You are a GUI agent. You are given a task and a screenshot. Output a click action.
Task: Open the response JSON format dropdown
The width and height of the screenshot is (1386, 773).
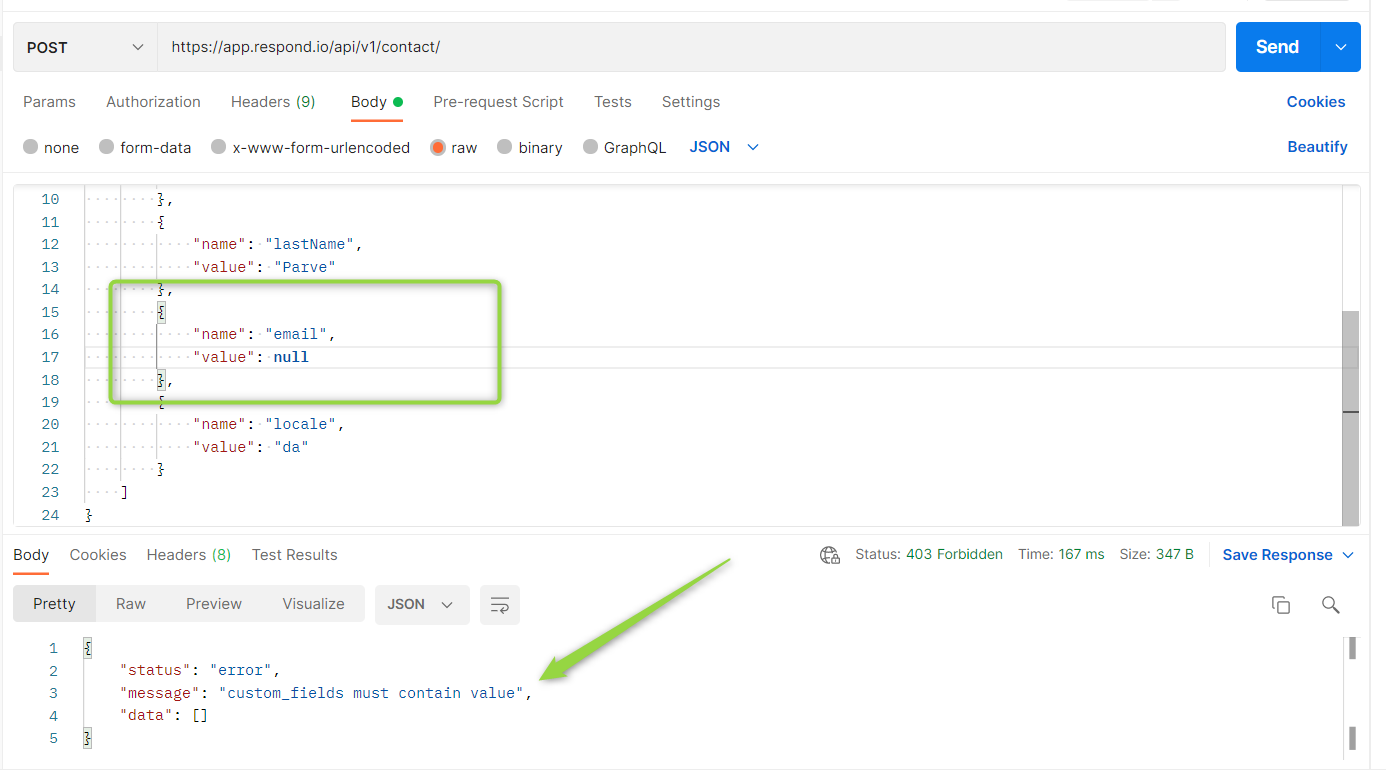(x=422, y=604)
